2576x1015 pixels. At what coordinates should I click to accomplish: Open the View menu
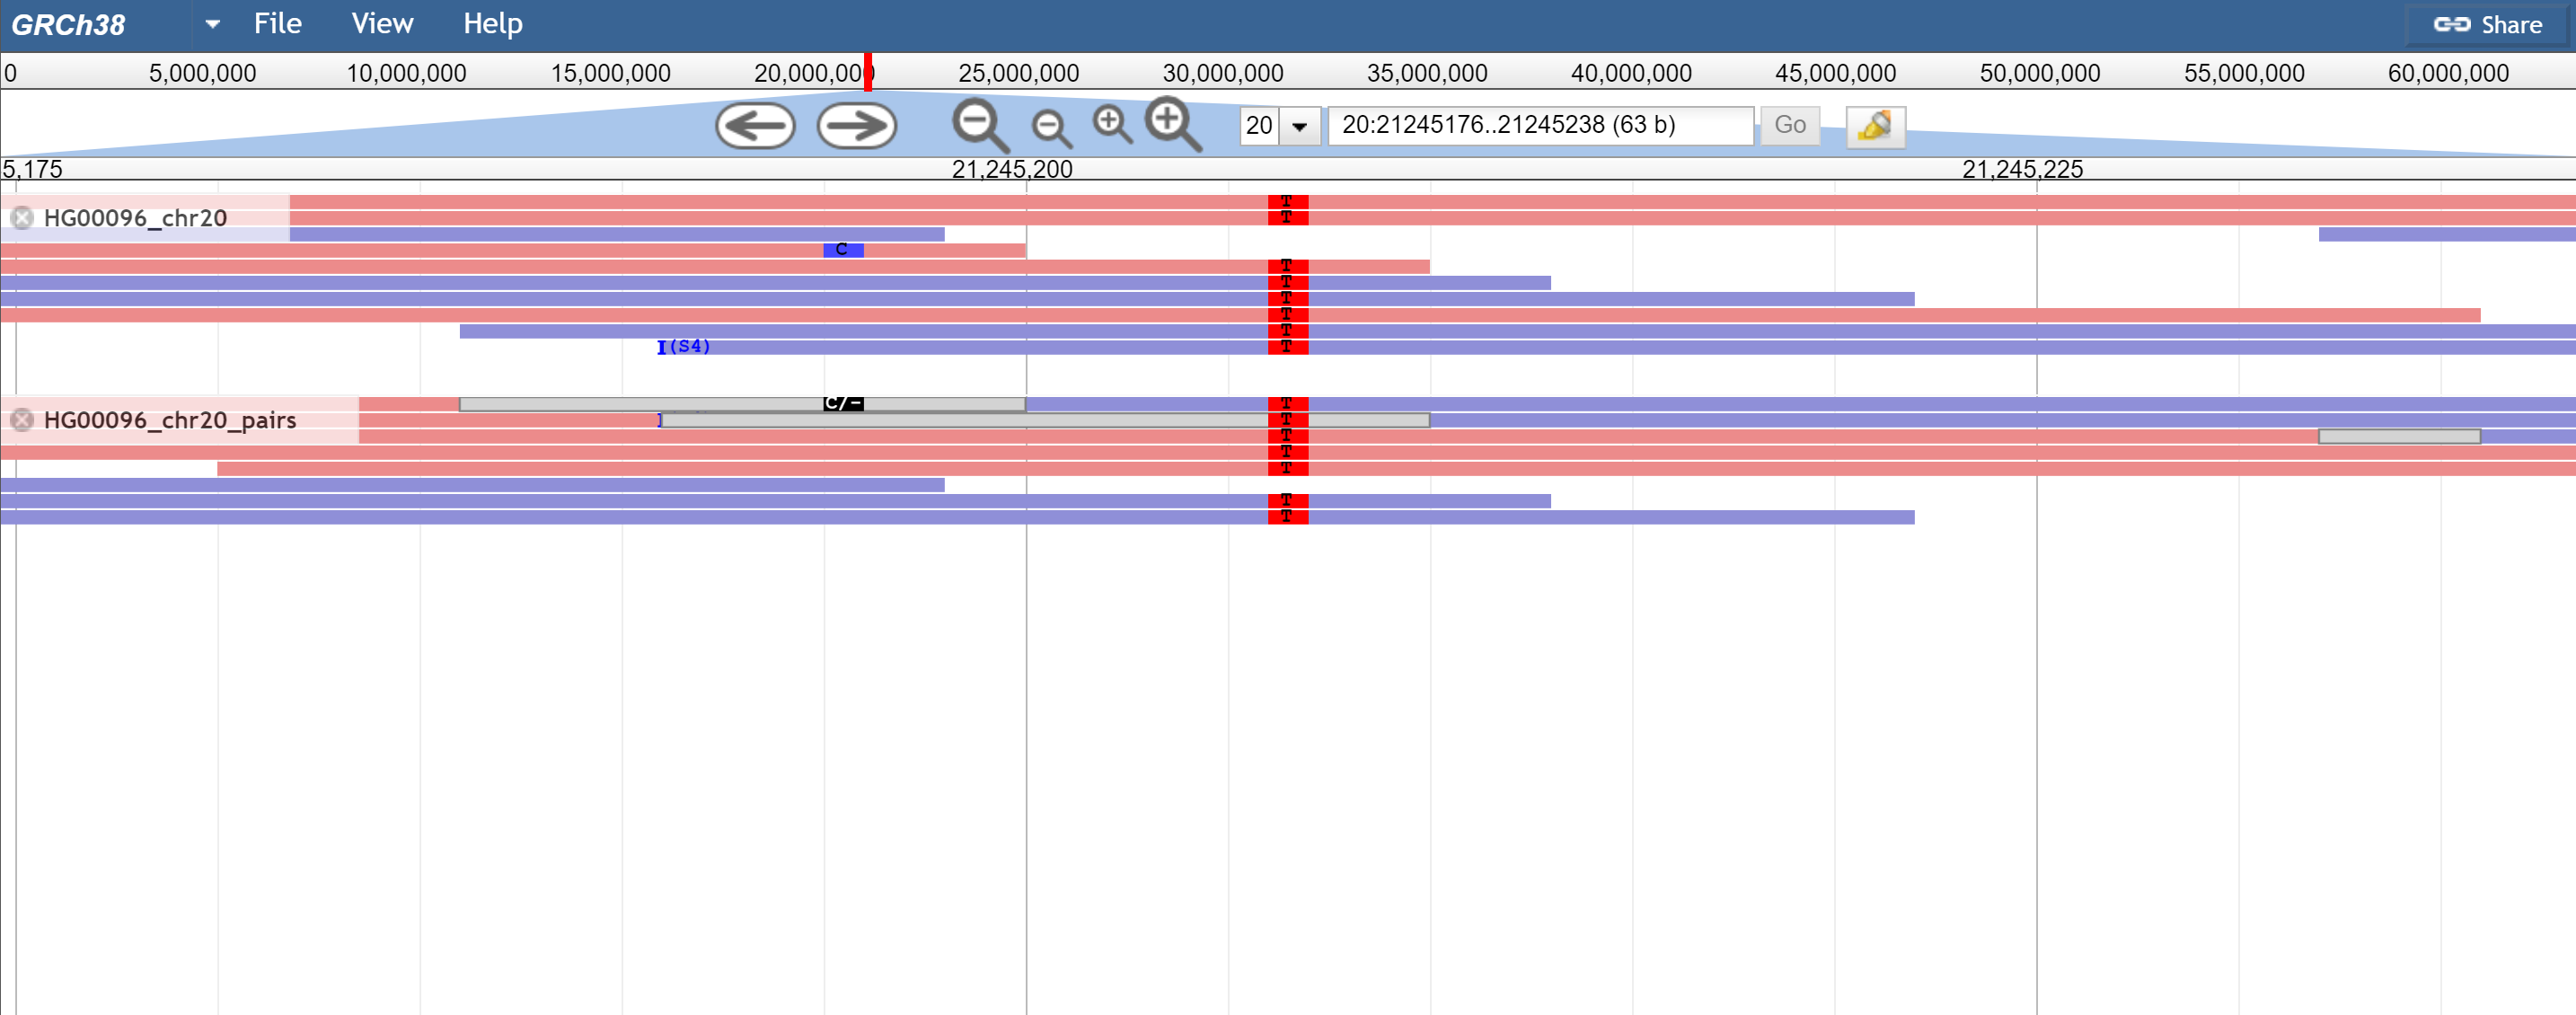click(x=382, y=24)
